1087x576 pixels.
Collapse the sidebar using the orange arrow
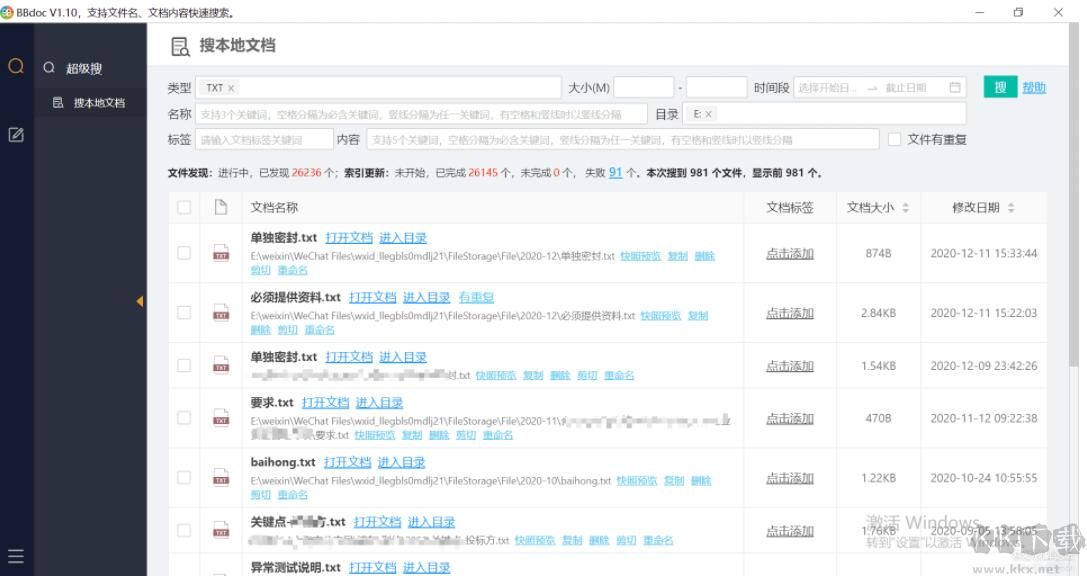tap(140, 301)
